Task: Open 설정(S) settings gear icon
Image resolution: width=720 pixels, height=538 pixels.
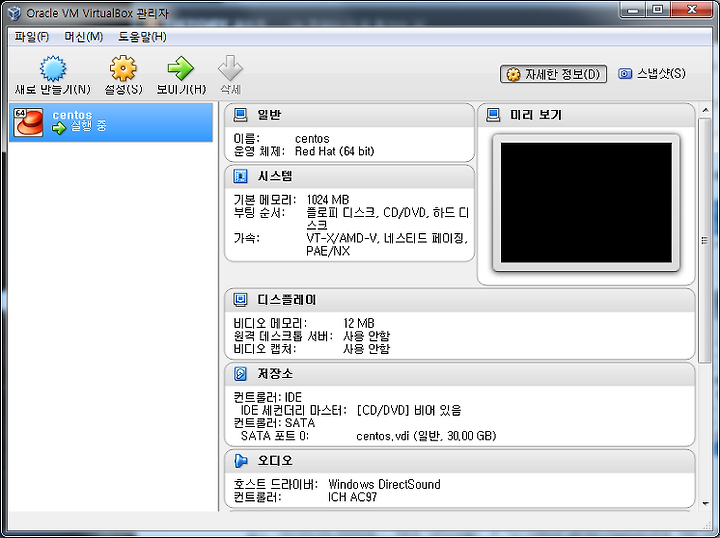Action: (x=123, y=68)
